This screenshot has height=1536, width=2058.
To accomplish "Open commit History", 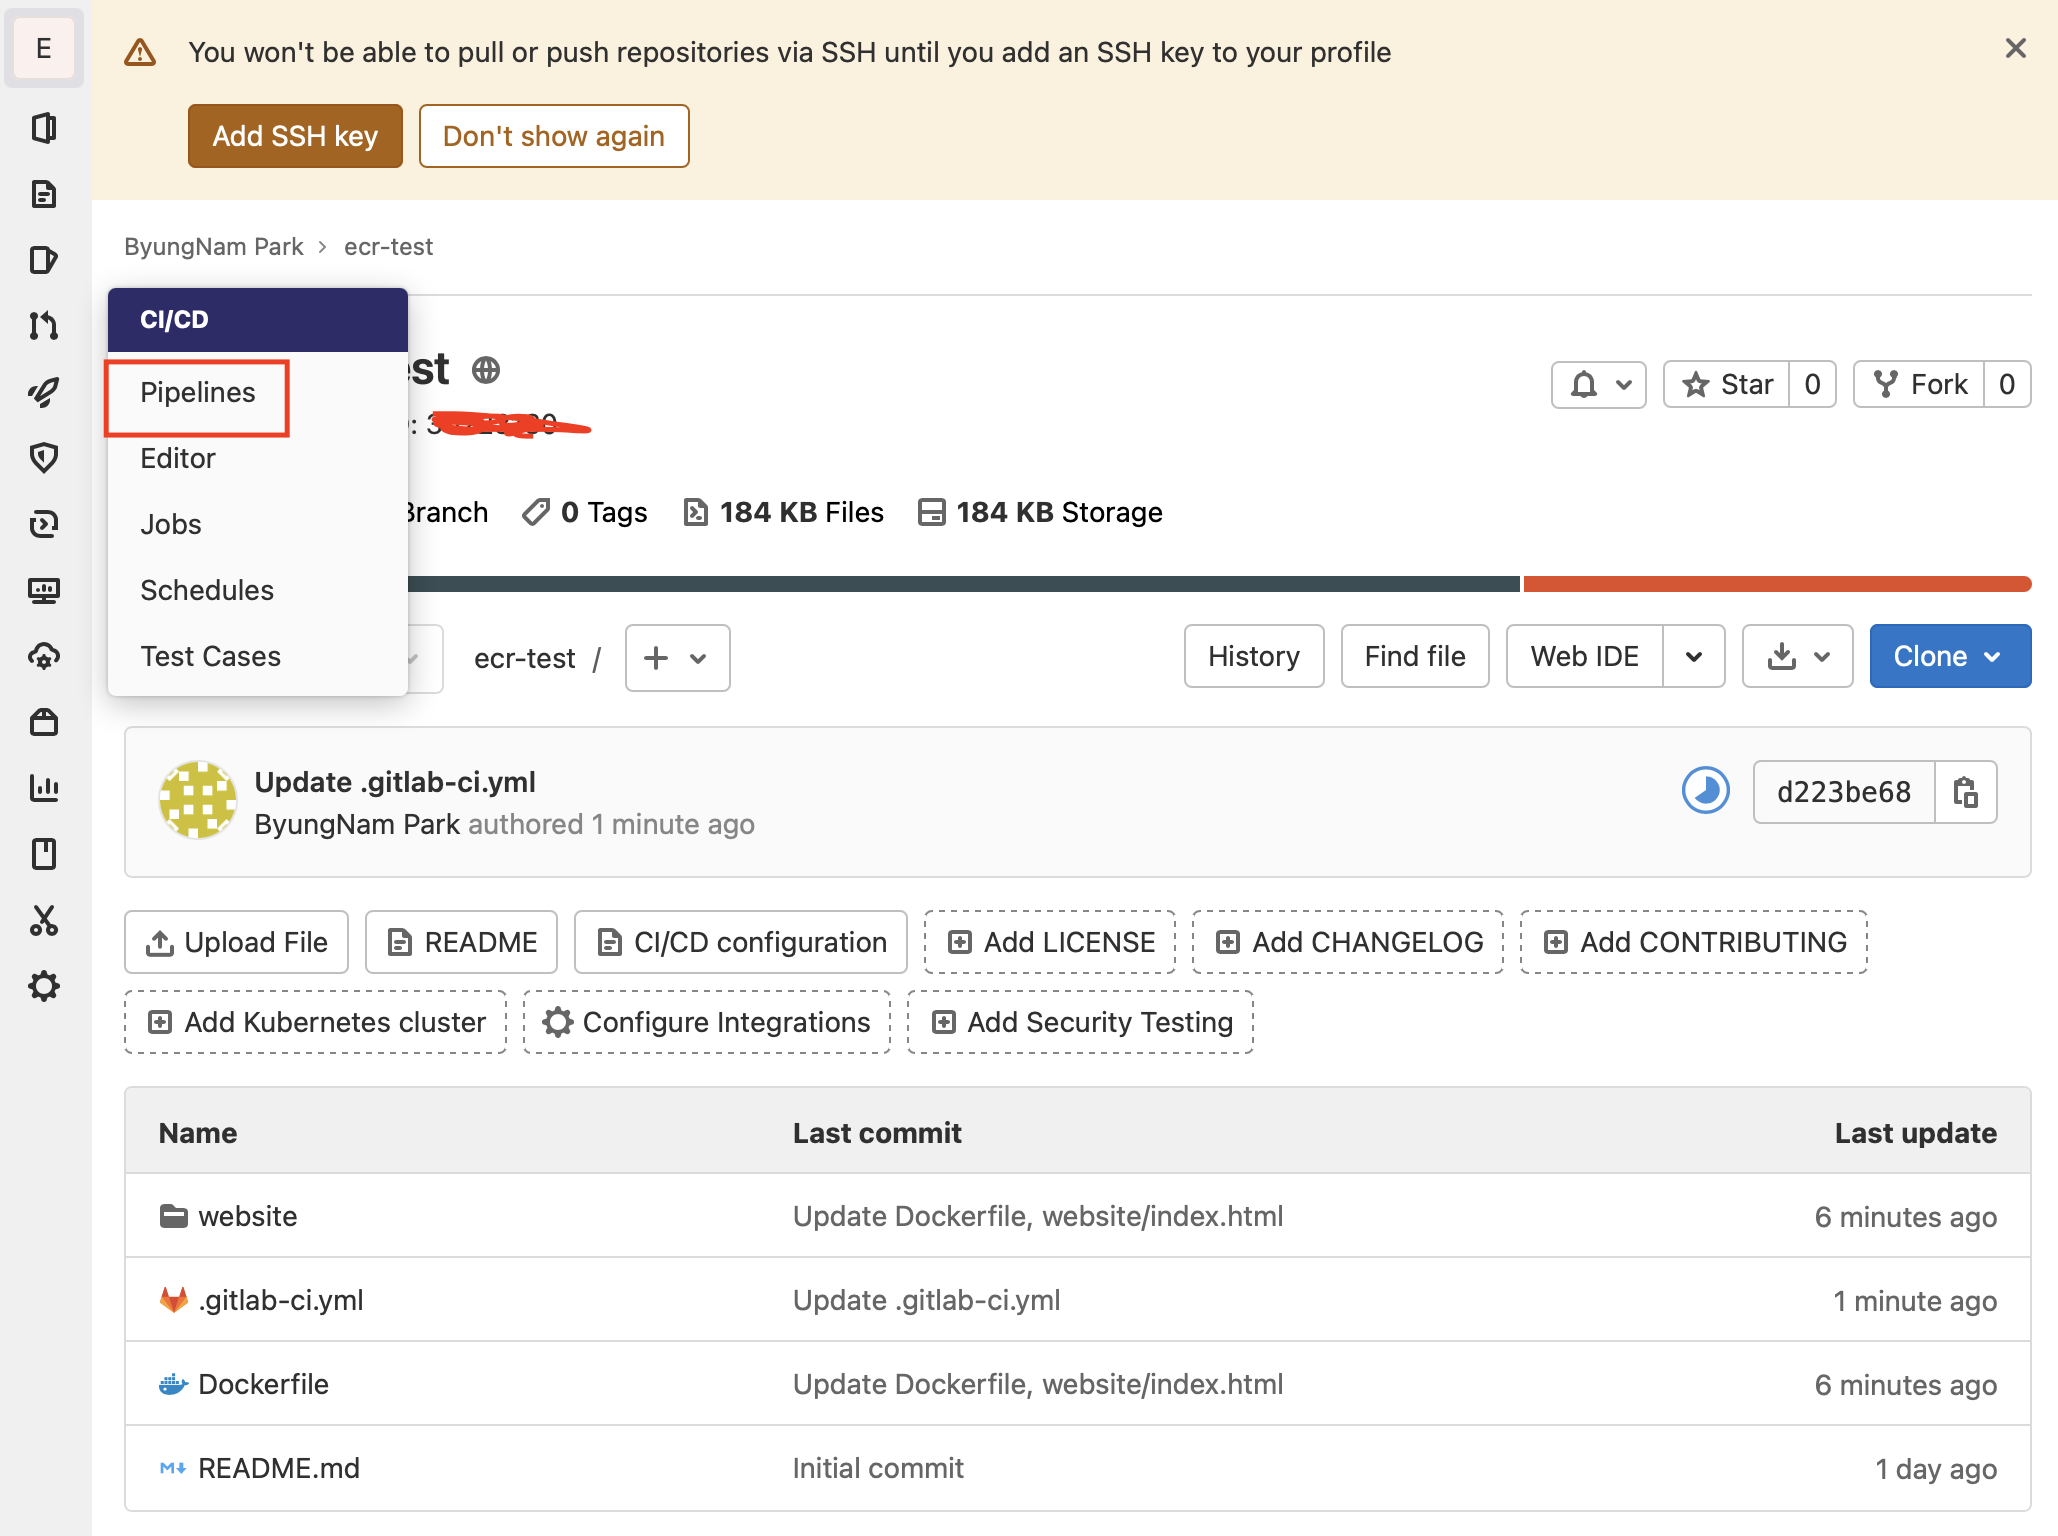I will coord(1254,656).
